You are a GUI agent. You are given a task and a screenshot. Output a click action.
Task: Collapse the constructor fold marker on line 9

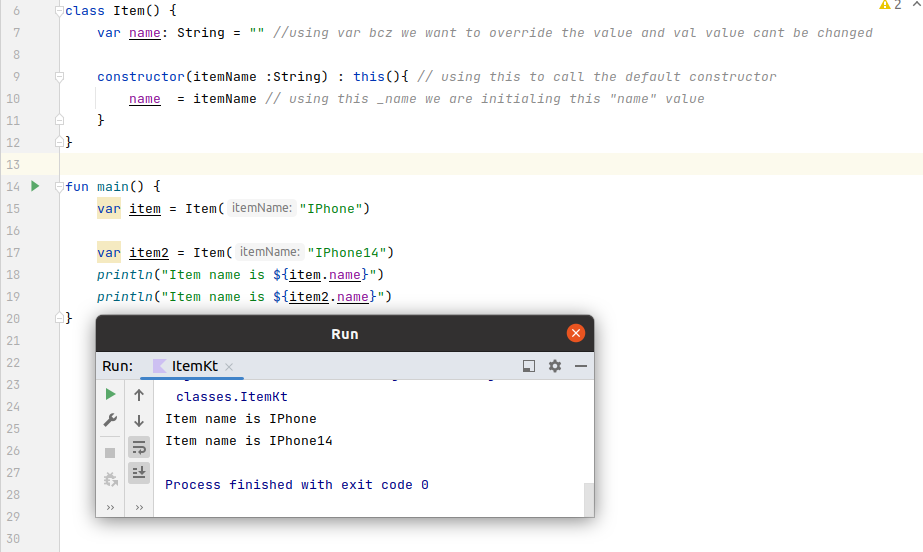(59, 77)
